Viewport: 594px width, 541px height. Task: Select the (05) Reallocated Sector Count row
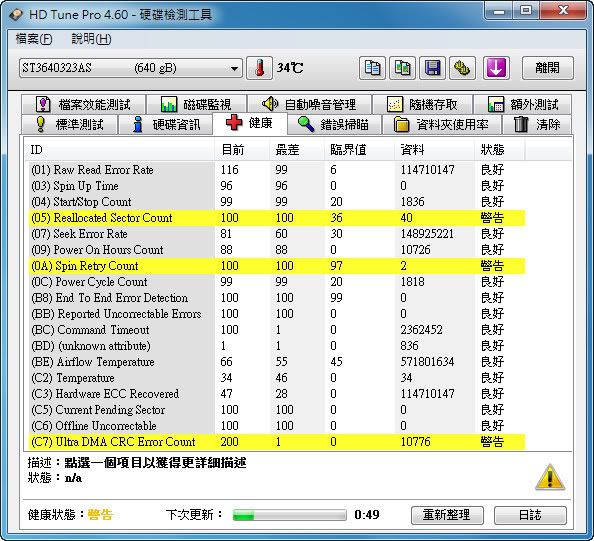pyautogui.click(x=277, y=218)
